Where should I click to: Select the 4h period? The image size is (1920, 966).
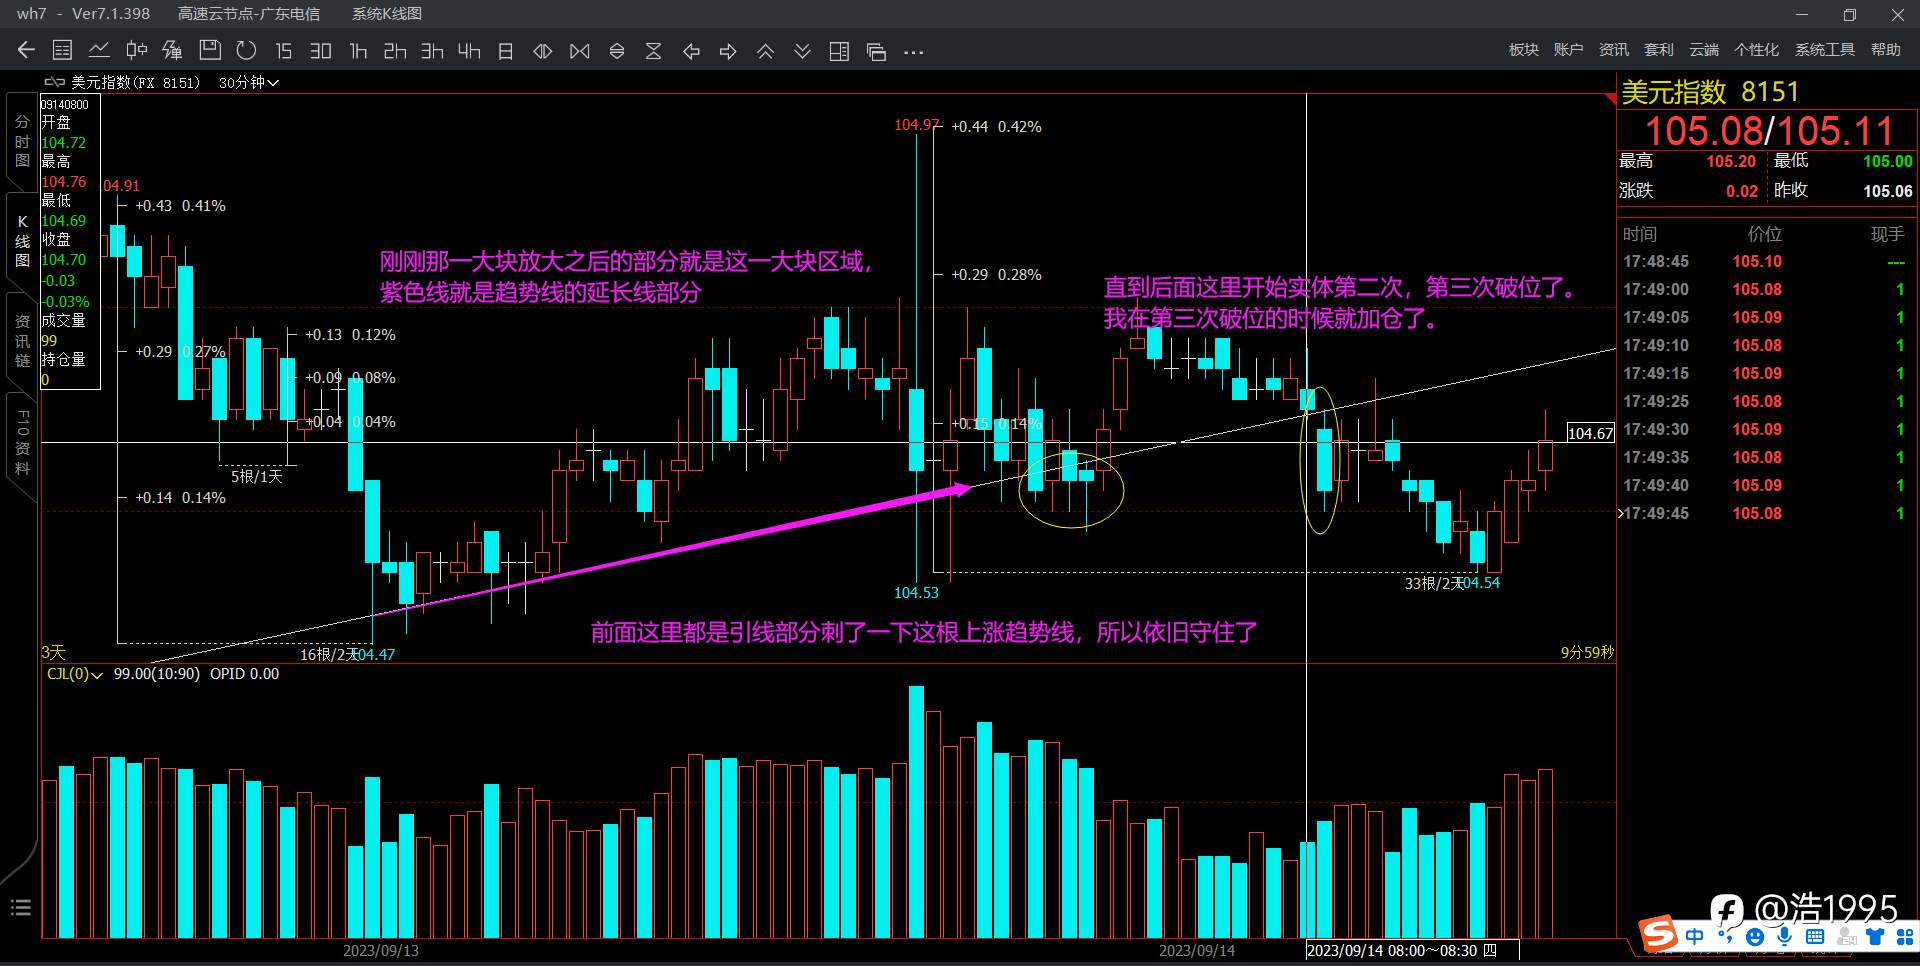click(469, 51)
